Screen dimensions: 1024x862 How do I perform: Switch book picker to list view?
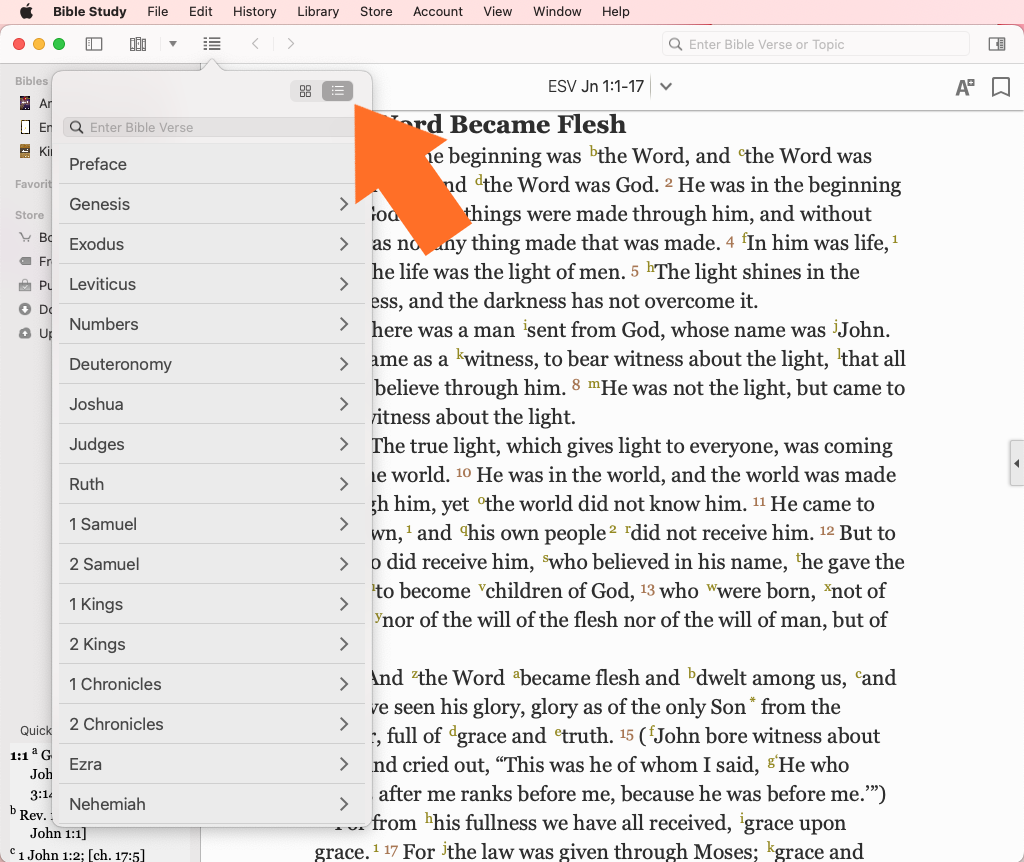tap(338, 91)
